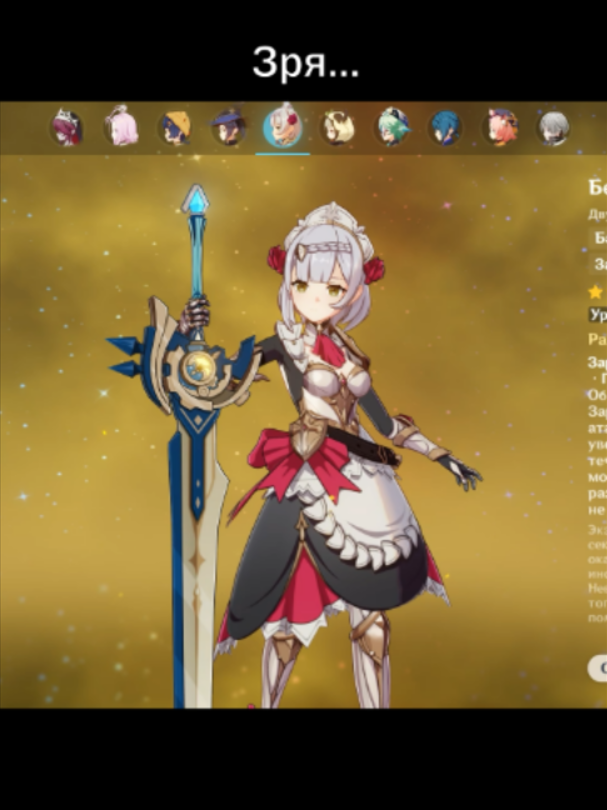Pick the gray-haired character avatar
Image resolution: width=607 pixels, height=810 pixels.
(554, 128)
